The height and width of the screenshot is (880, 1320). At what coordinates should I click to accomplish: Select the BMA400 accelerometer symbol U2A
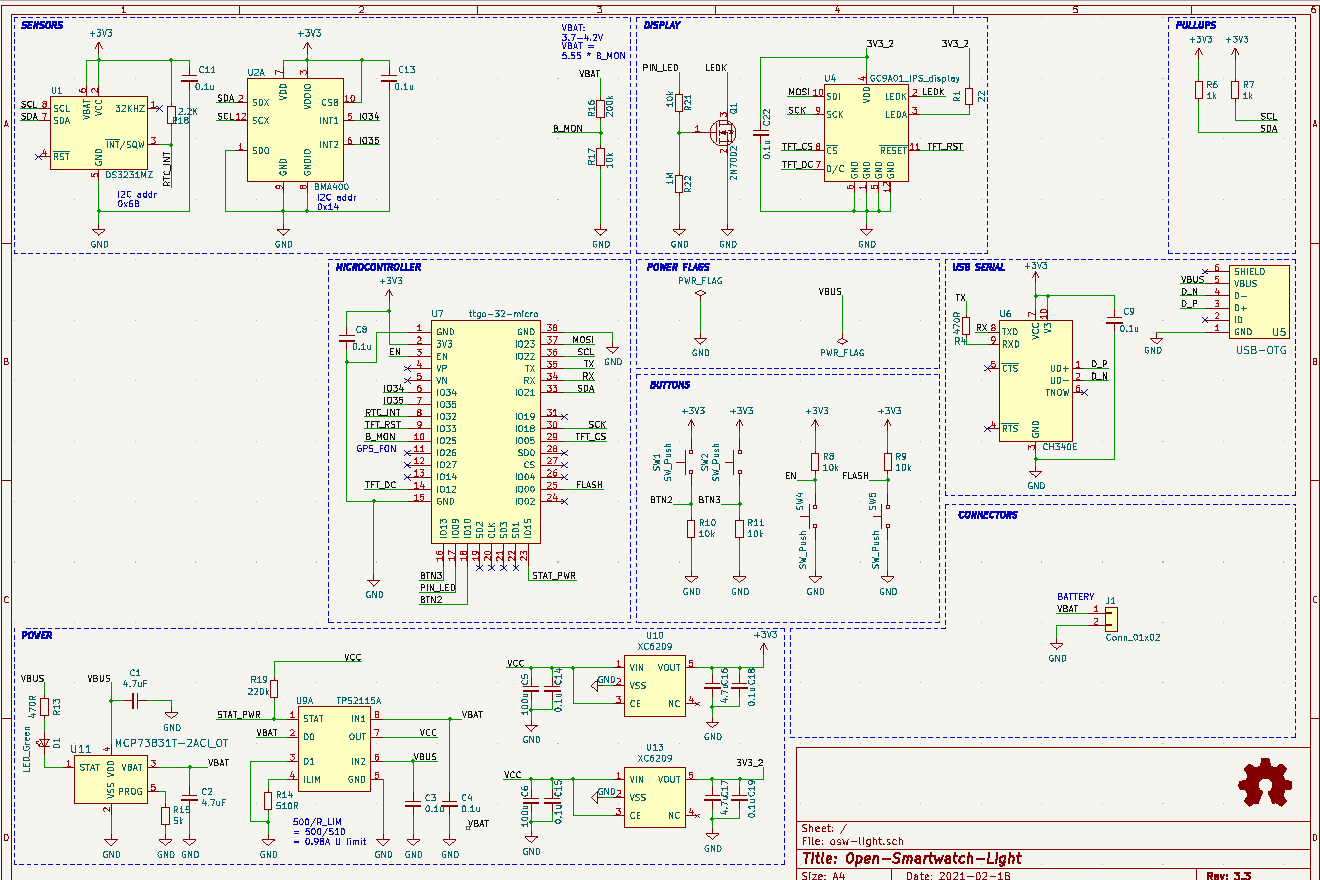click(x=295, y=130)
